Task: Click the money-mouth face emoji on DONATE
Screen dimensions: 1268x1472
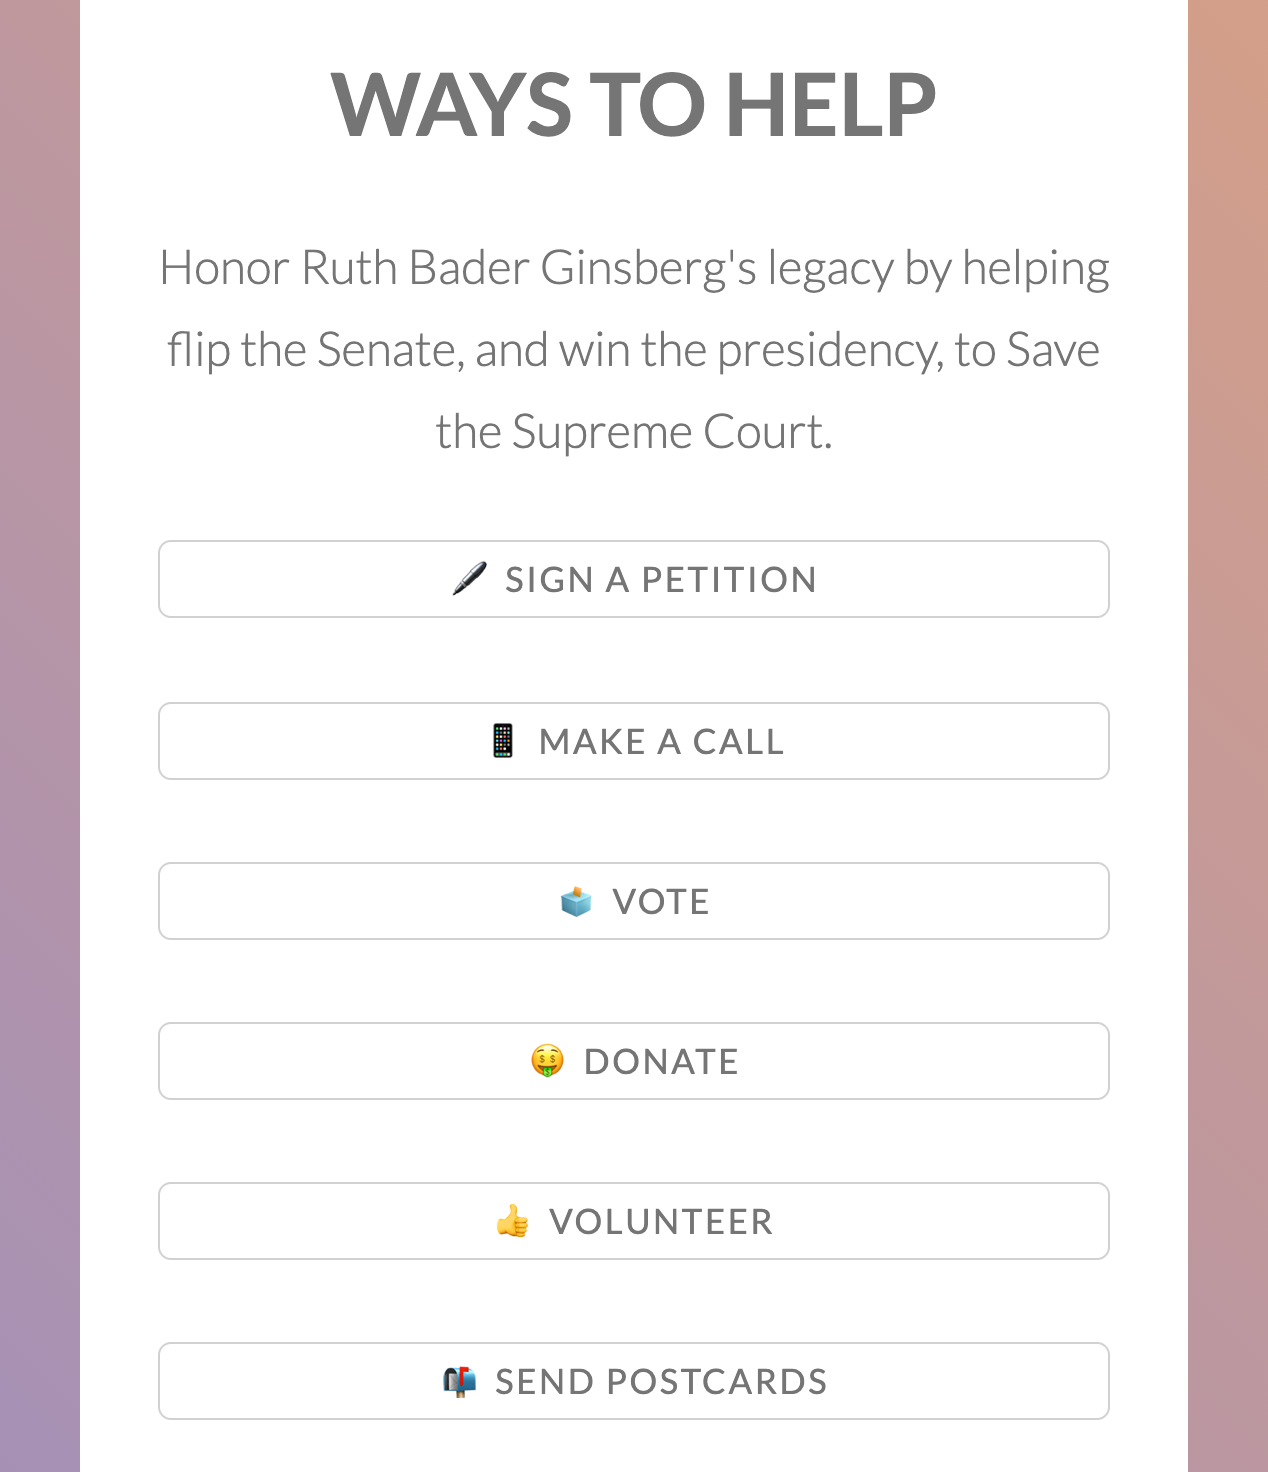Action: click(x=546, y=1061)
